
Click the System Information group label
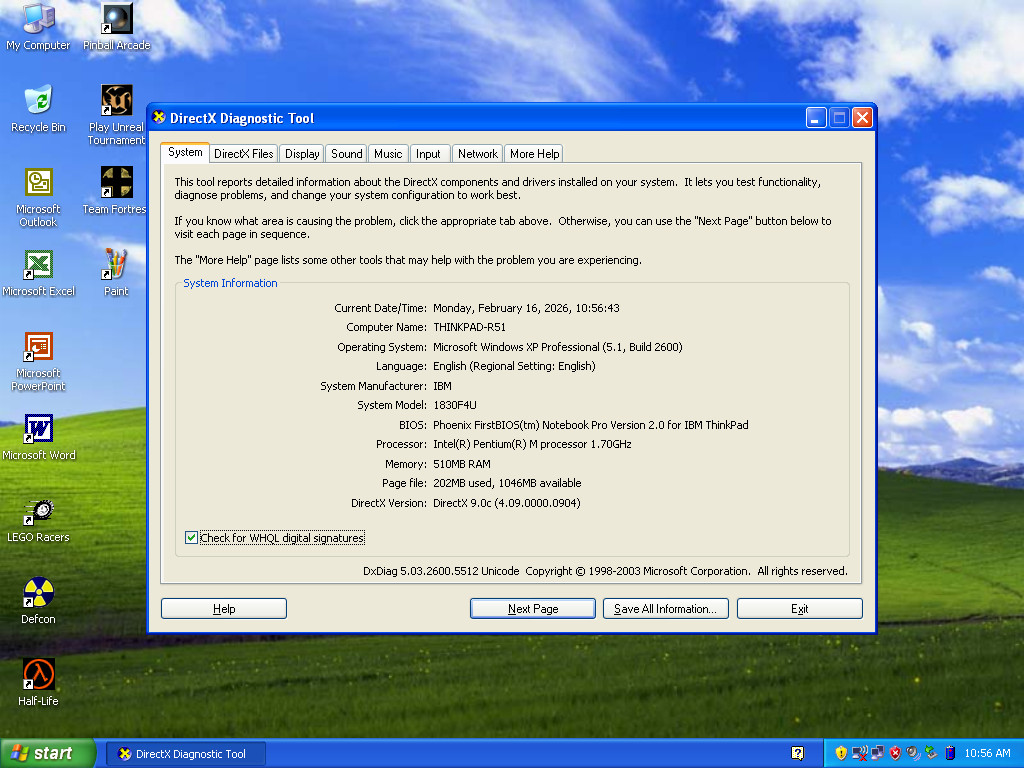[230, 283]
